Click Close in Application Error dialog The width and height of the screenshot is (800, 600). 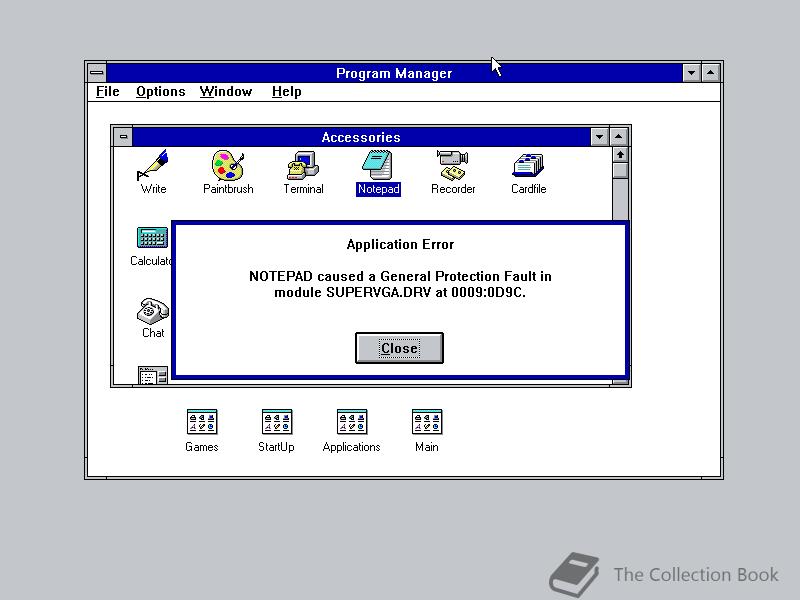pyautogui.click(x=399, y=348)
